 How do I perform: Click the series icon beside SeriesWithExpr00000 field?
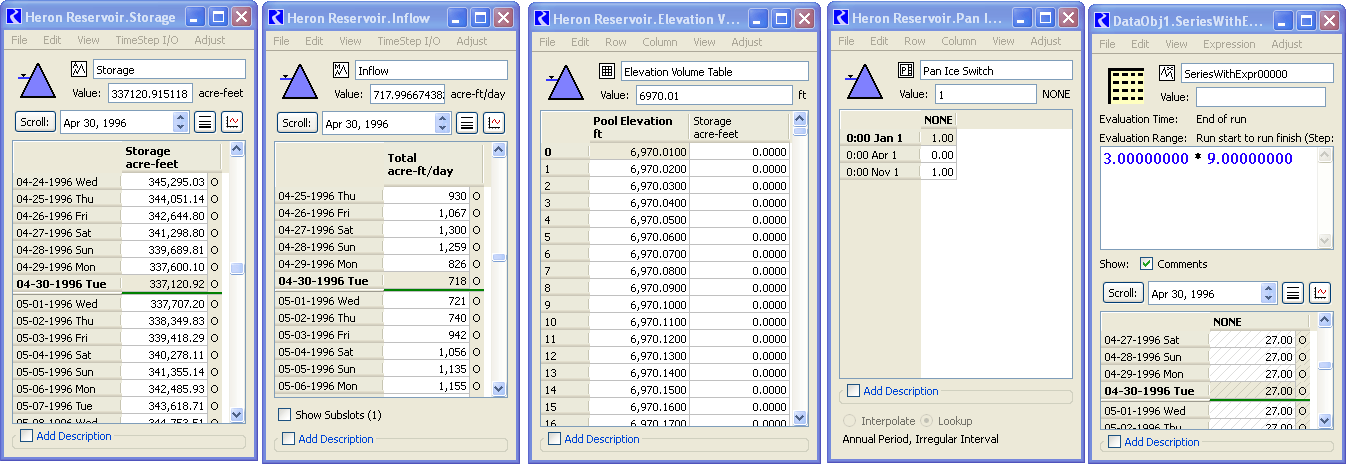point(1166,73)
